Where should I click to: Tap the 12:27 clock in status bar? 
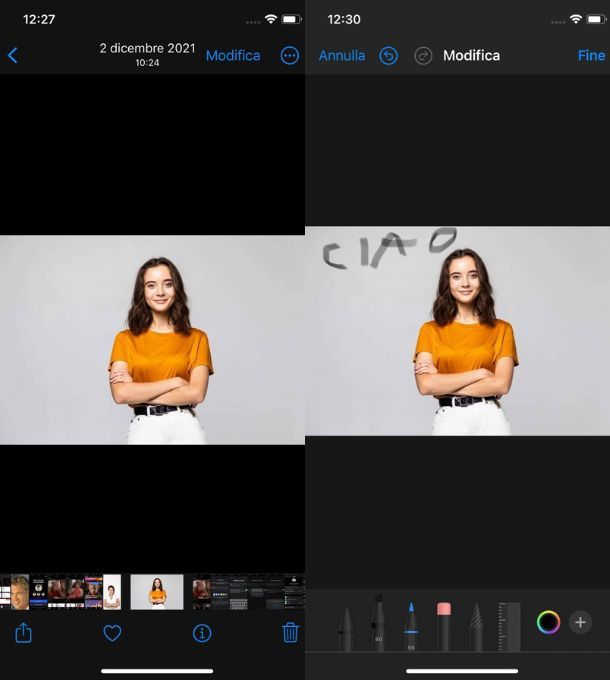[x=39, y=19]
